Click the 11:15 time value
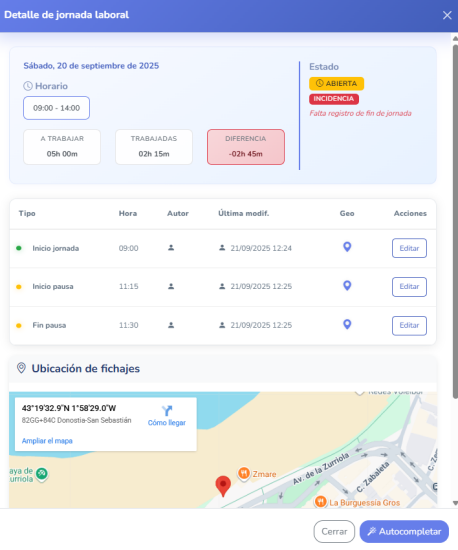This screenshot has height=550, width=458. click(x=128, y=287)
